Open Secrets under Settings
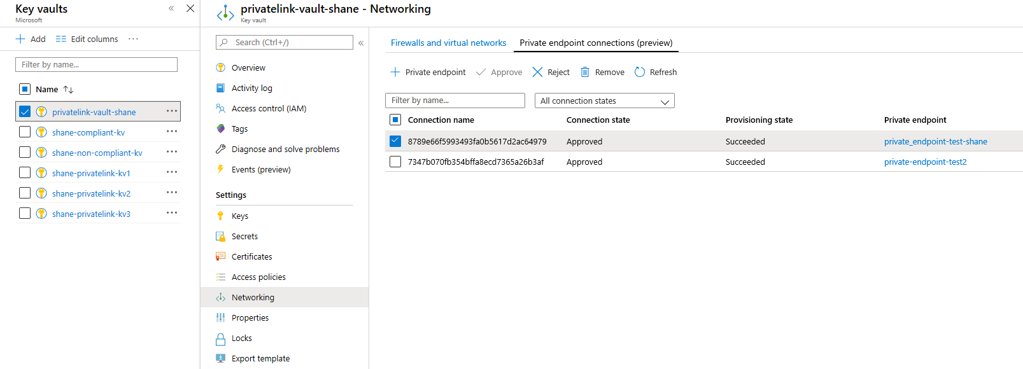Viewport: 1023px width, 369px height. pyautogui.click(x=244, y=236)
